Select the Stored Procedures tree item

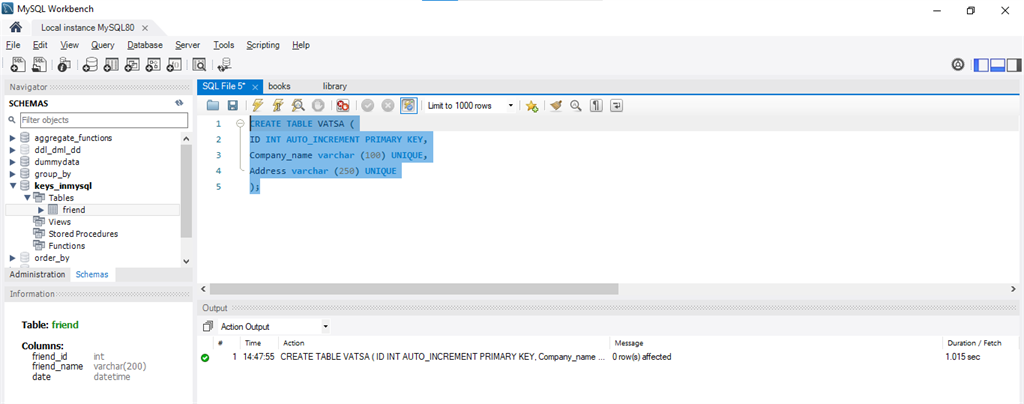83,234
